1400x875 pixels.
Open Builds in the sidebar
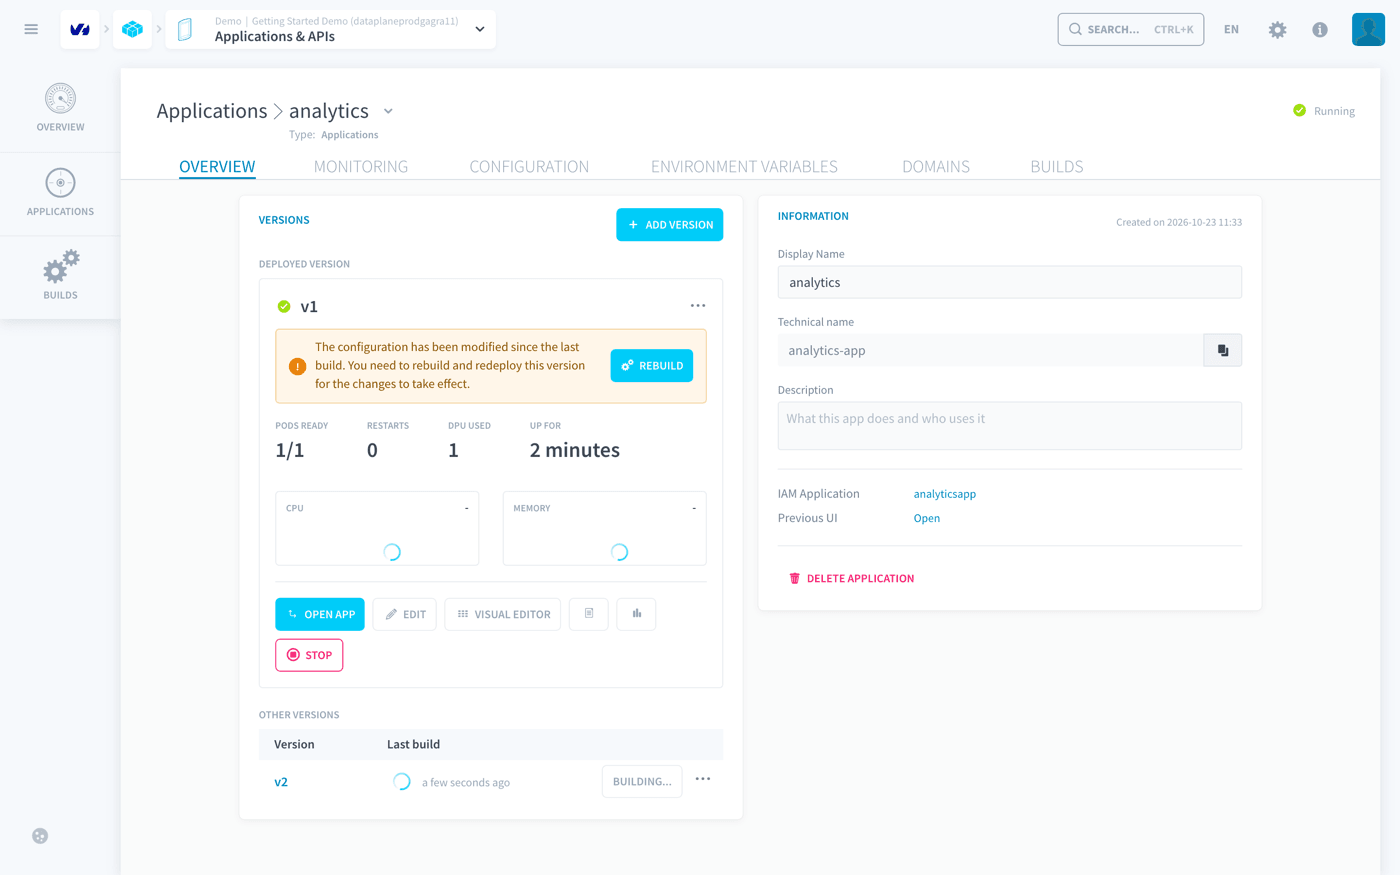point(60,276)
